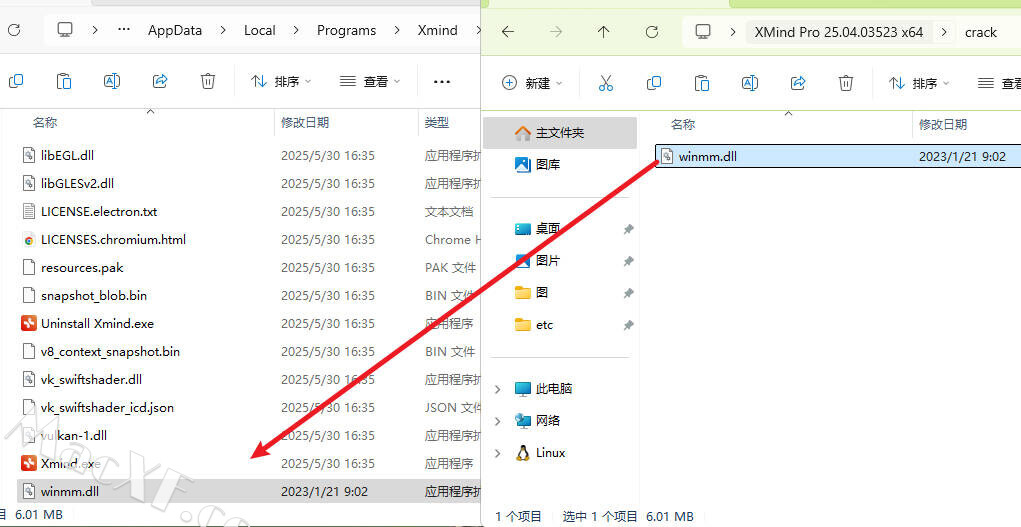Sort by 修改日期 column in left window
1021x527 pixels.
pos(305,122)
